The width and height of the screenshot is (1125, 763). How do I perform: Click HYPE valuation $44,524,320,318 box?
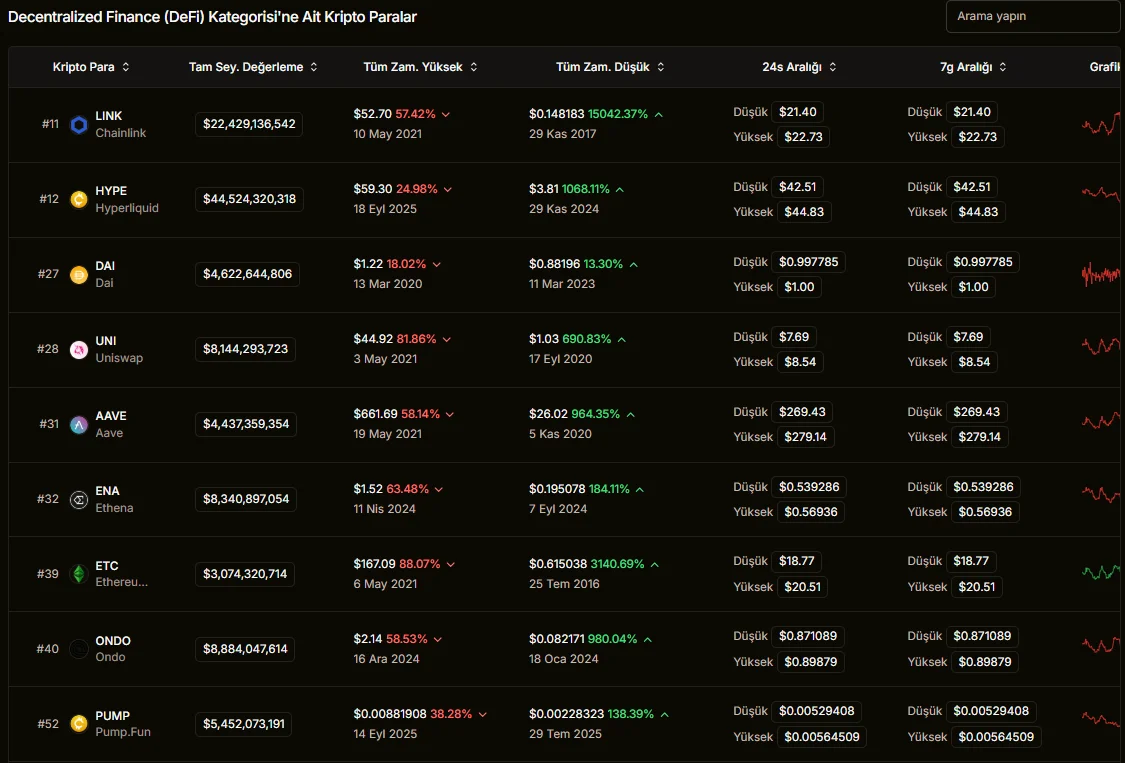(x=249, y=199)
